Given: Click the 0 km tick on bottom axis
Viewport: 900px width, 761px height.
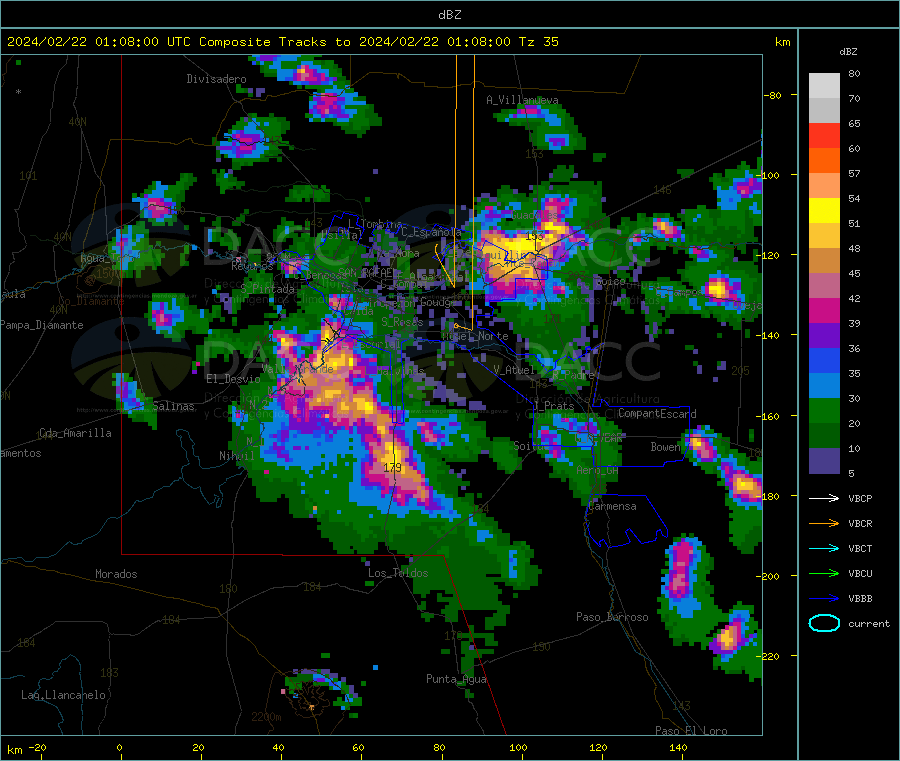Looking at the screenshot, I should point(119,747).
